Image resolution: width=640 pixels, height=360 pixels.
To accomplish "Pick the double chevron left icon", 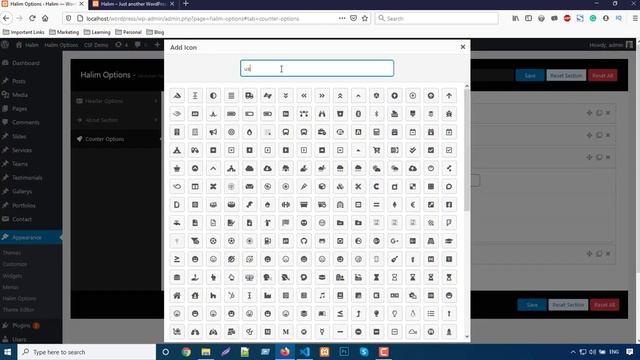I will click(x=304, y=96).
